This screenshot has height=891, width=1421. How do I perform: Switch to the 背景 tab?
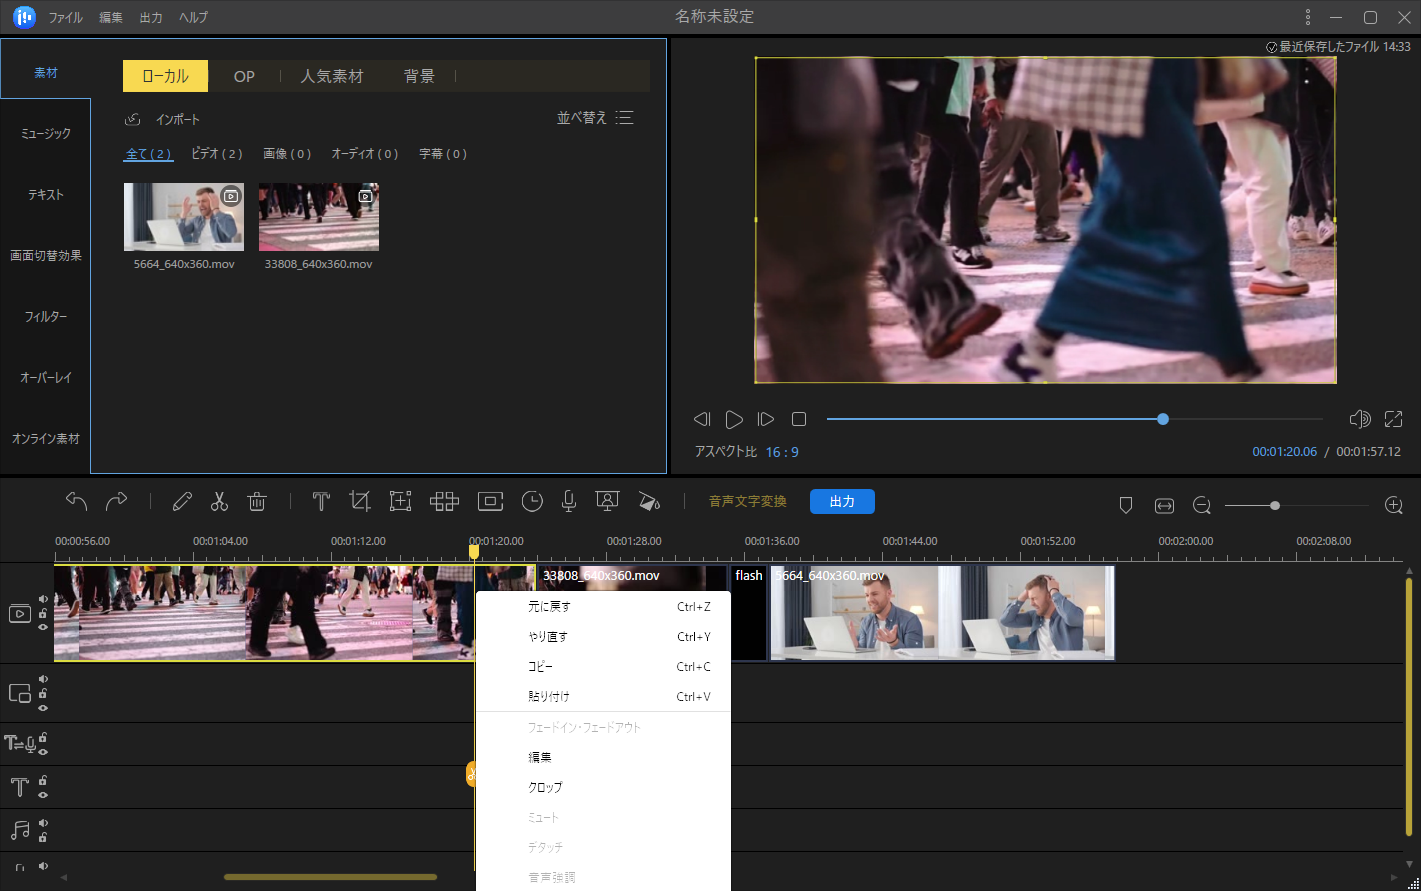point(419,76)
